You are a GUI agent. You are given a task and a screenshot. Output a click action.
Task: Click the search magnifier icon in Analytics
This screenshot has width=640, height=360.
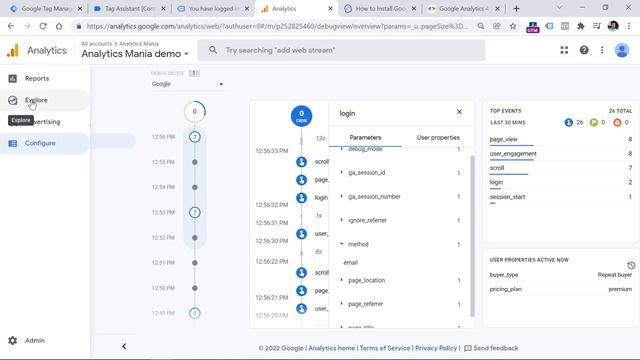[x=213, y=50]
